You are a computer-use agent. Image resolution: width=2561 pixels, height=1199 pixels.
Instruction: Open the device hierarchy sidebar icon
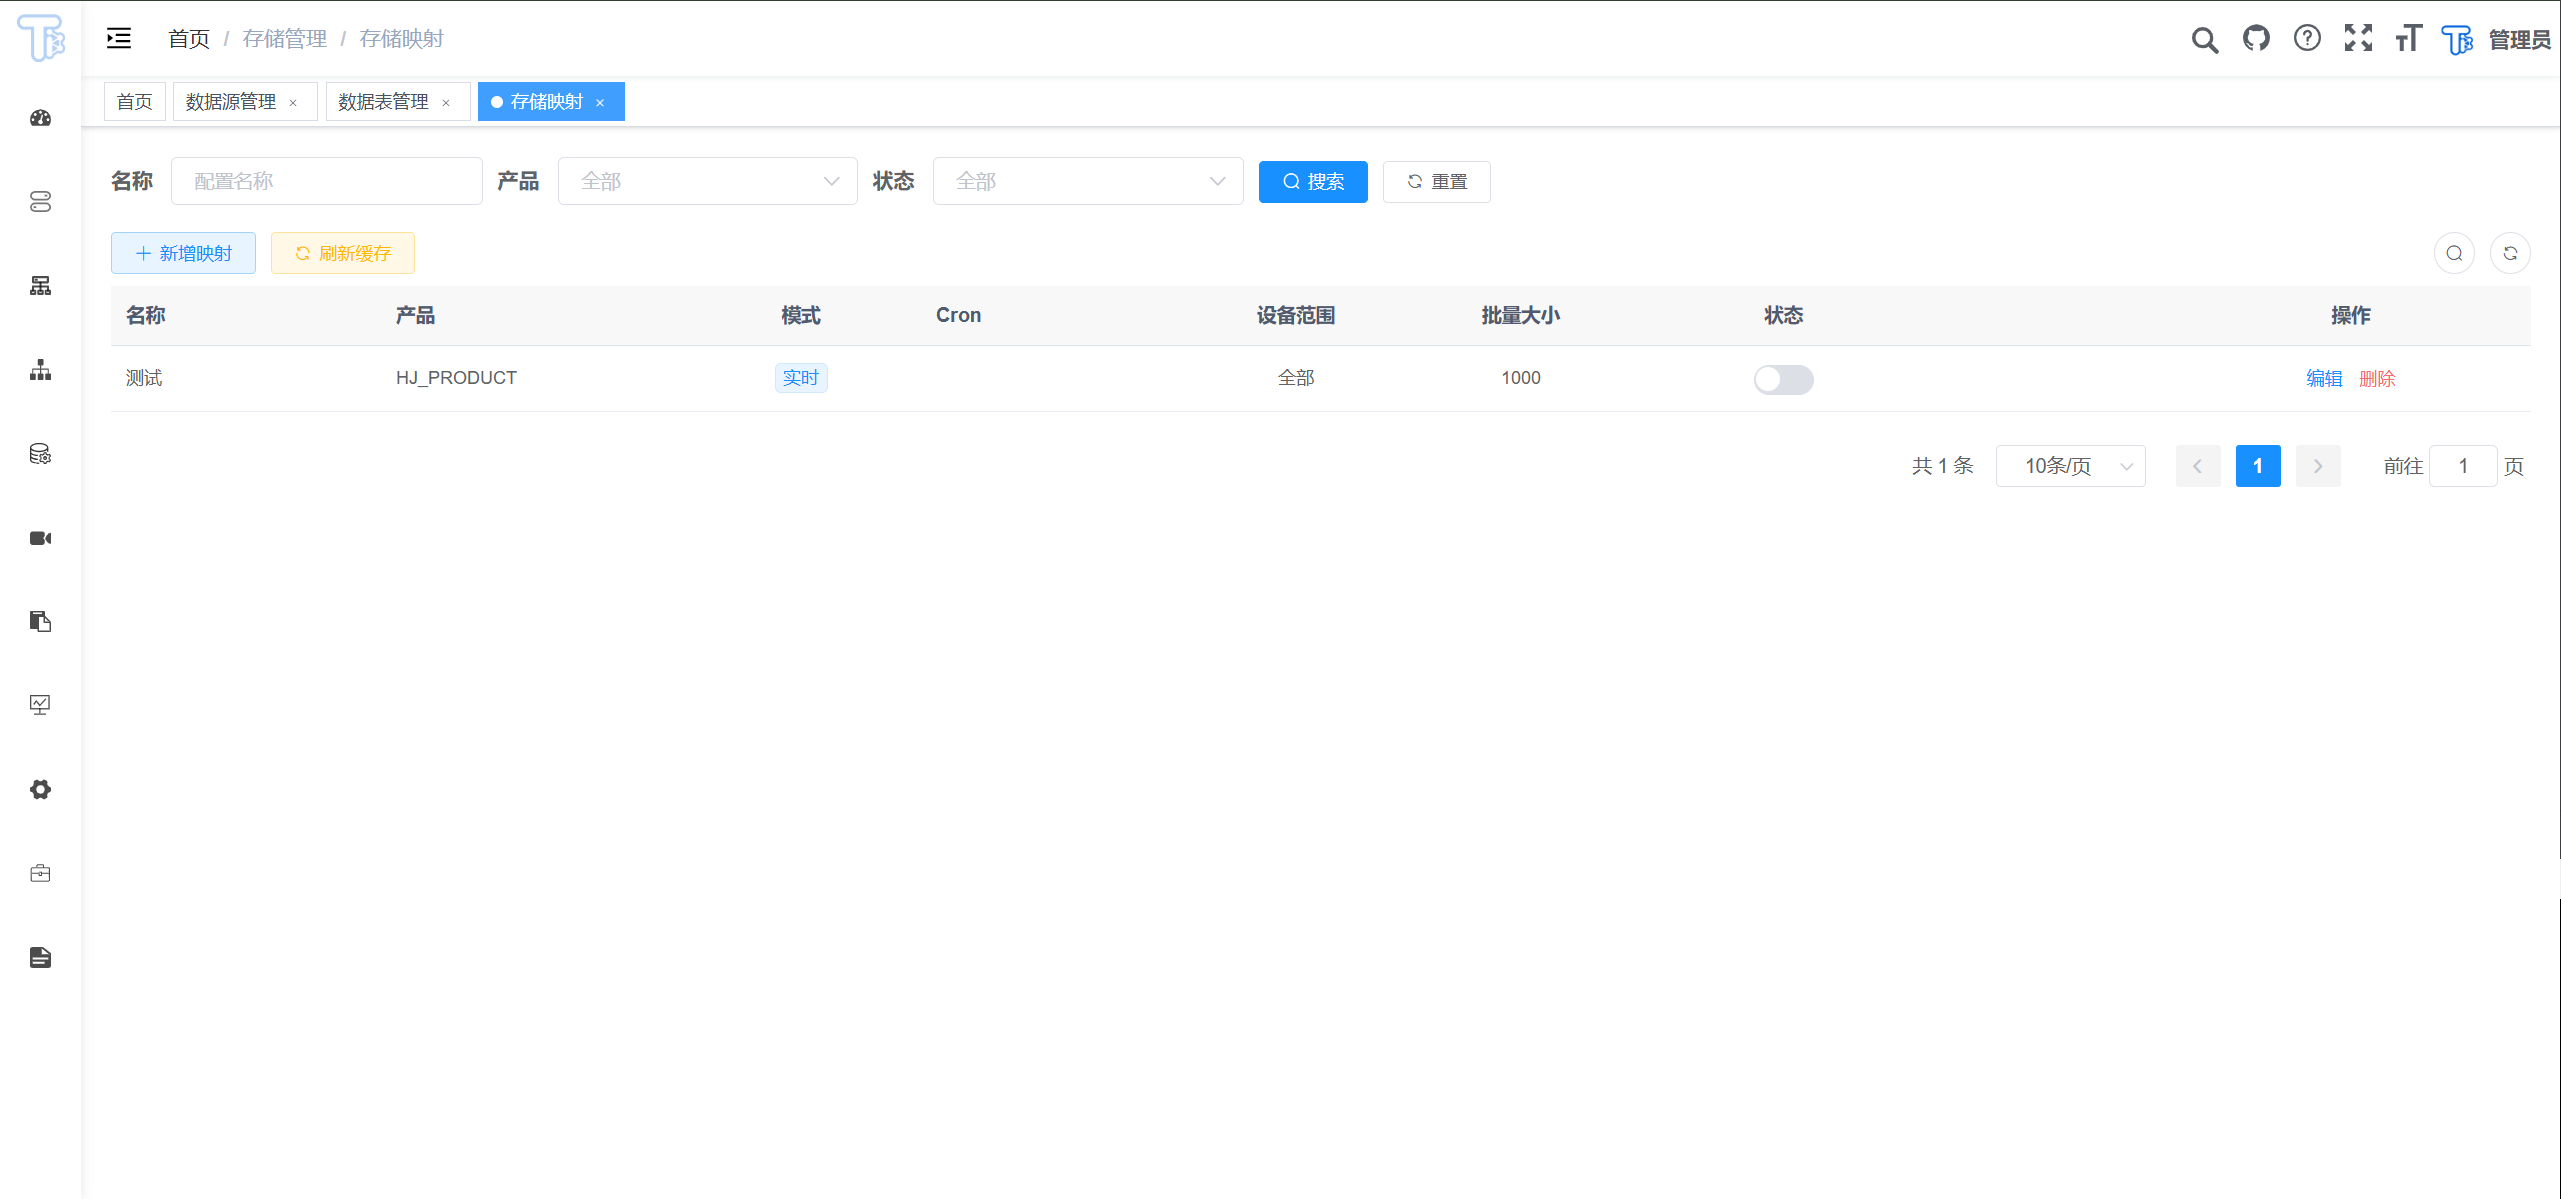coord(40,286)
